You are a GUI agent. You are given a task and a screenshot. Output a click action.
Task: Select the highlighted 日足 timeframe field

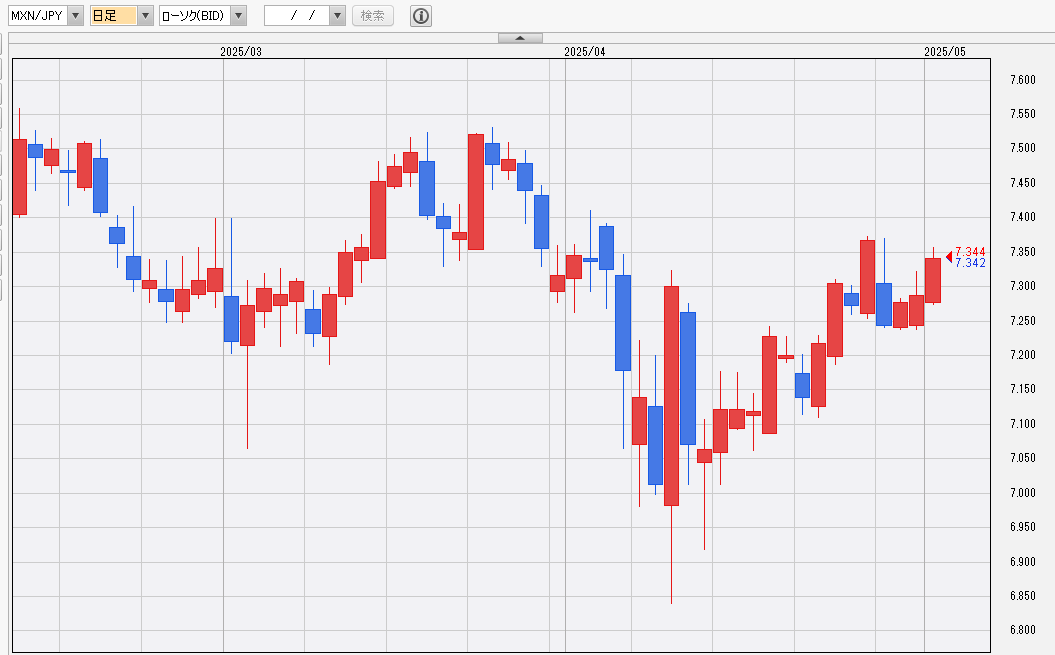(112, 16)
